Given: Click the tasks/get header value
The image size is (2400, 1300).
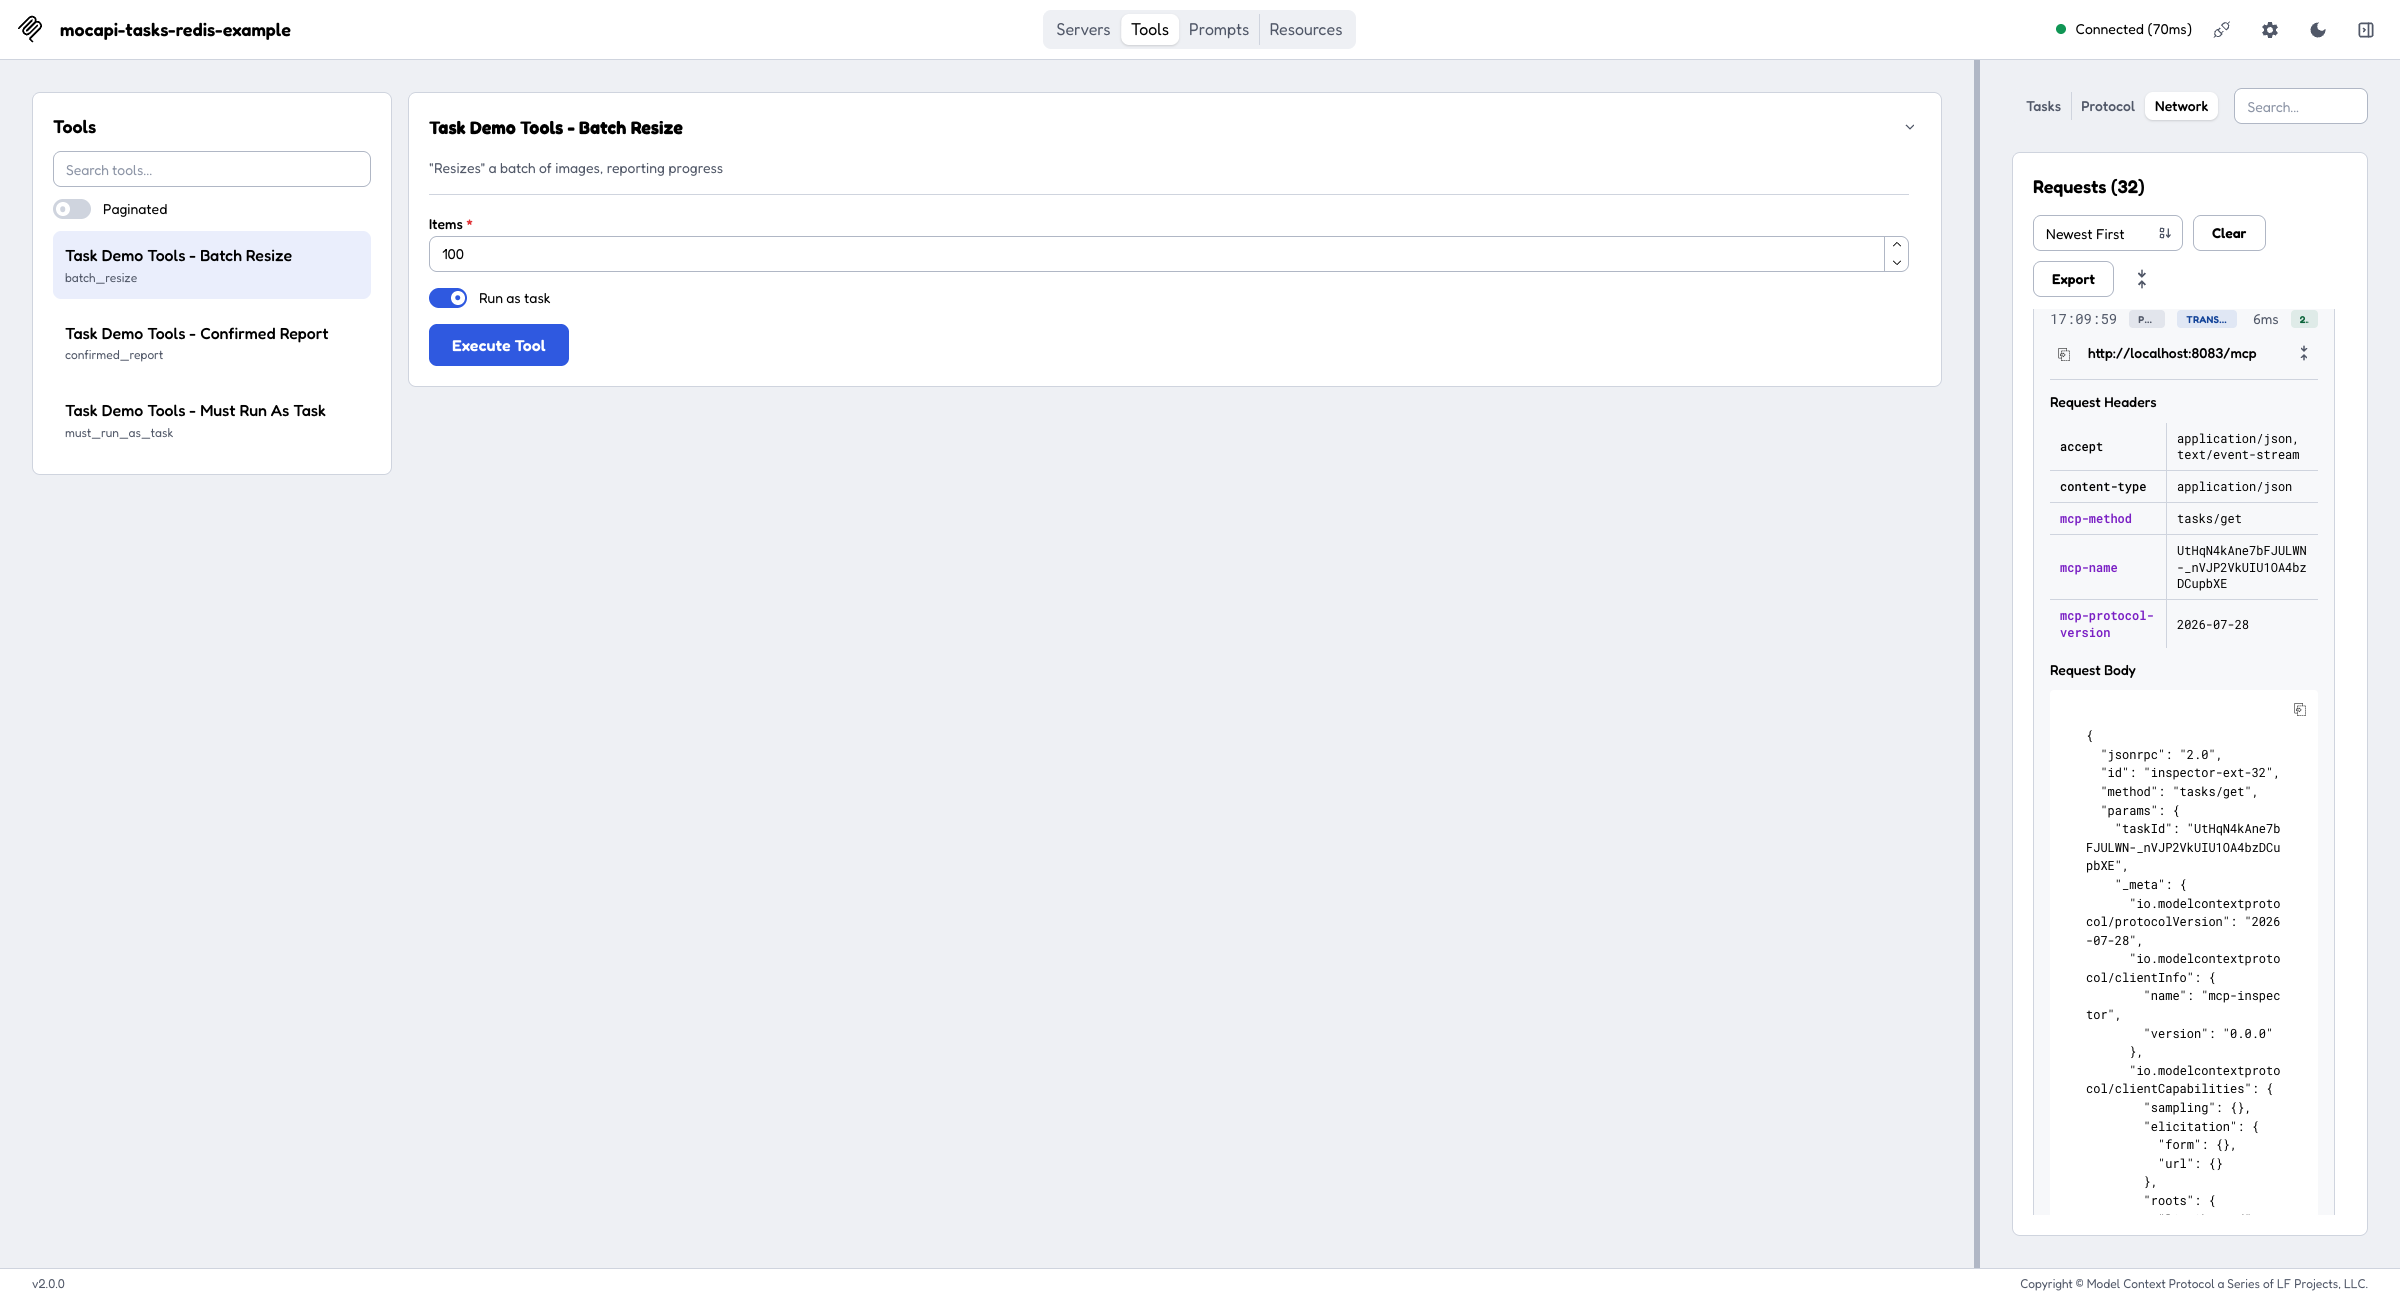Looking at the screenshot, I should [2209, 519].
